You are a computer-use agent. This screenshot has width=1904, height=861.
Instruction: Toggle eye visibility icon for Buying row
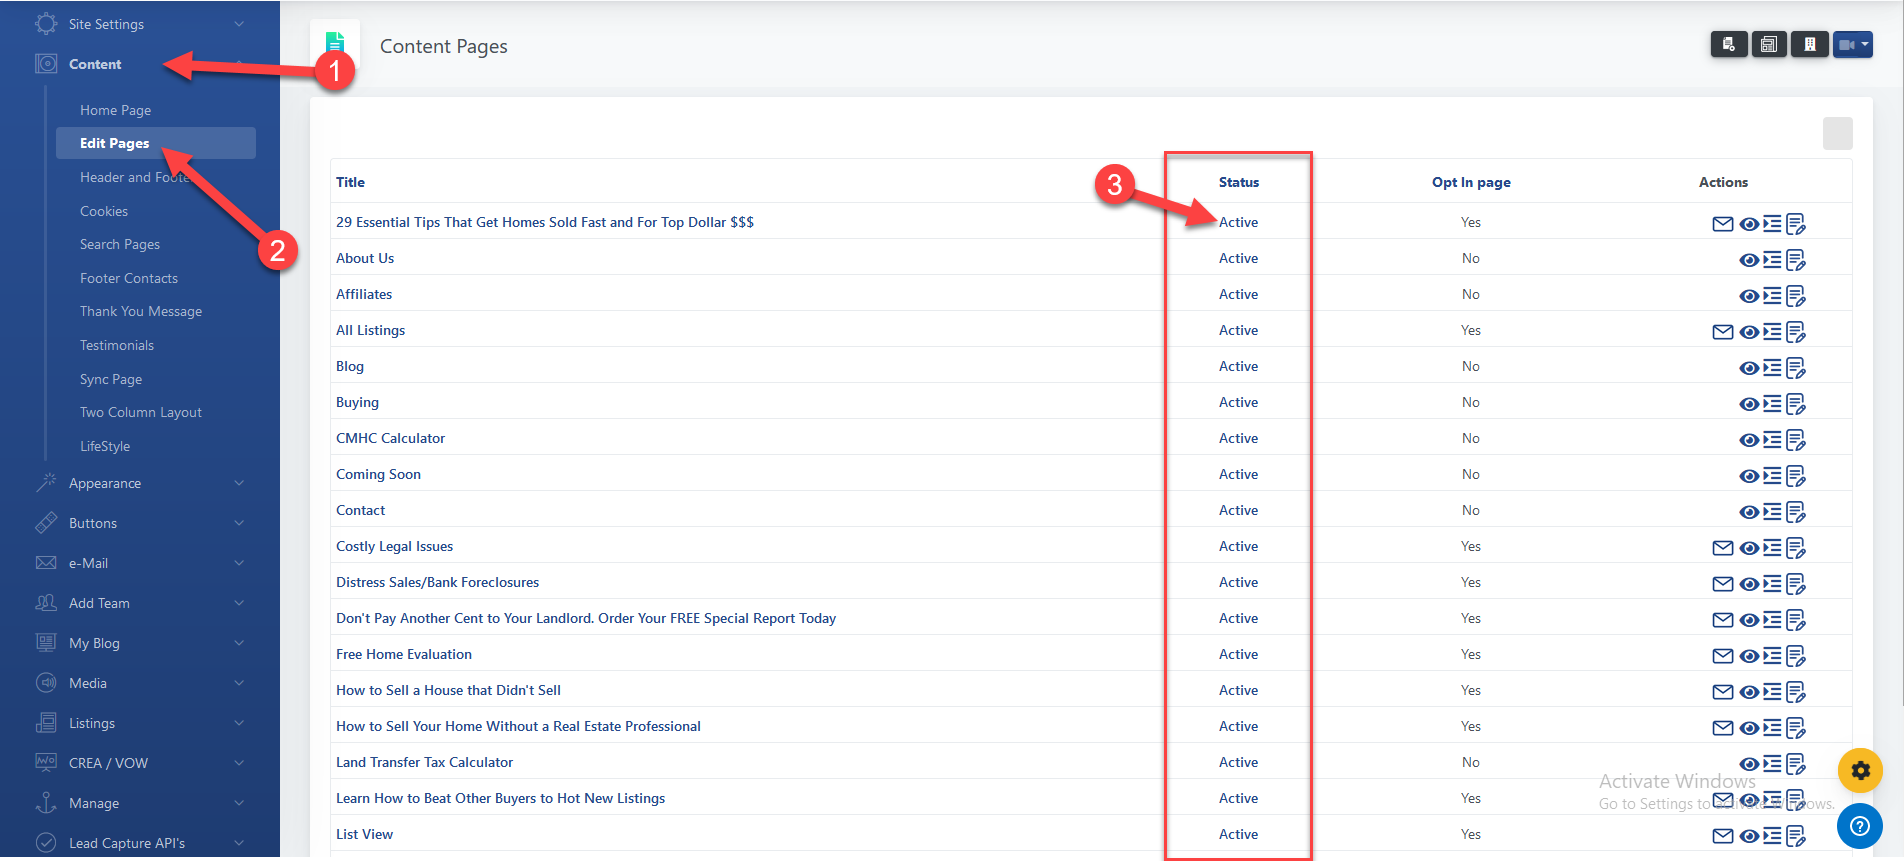point(1748,404)
